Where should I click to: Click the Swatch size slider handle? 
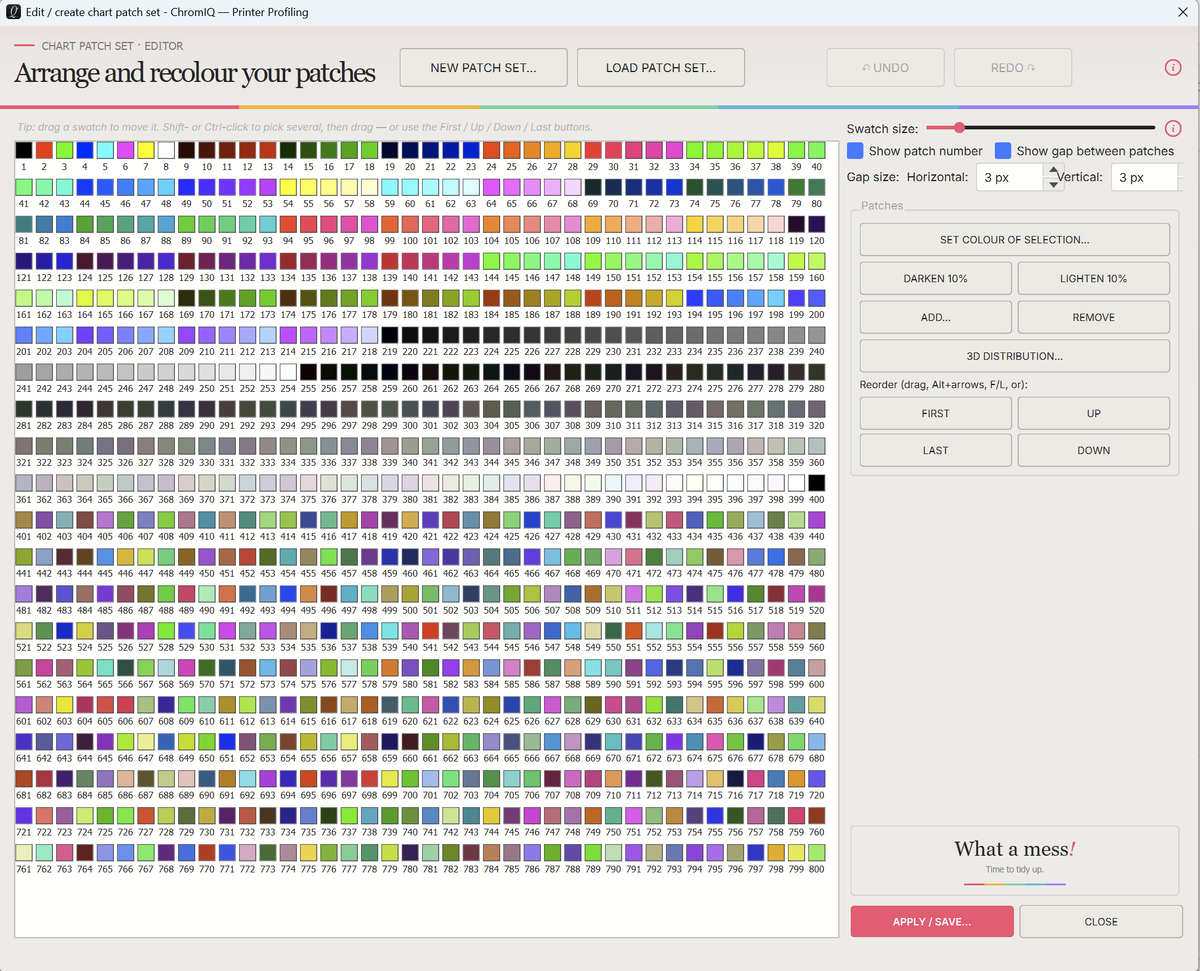(x=959, y=128)
